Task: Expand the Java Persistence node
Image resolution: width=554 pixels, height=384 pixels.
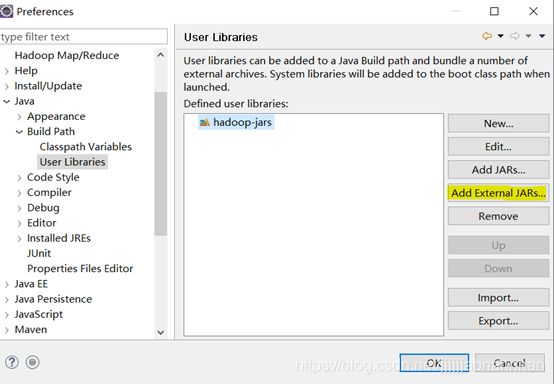Action: click(x=7, y=299)
